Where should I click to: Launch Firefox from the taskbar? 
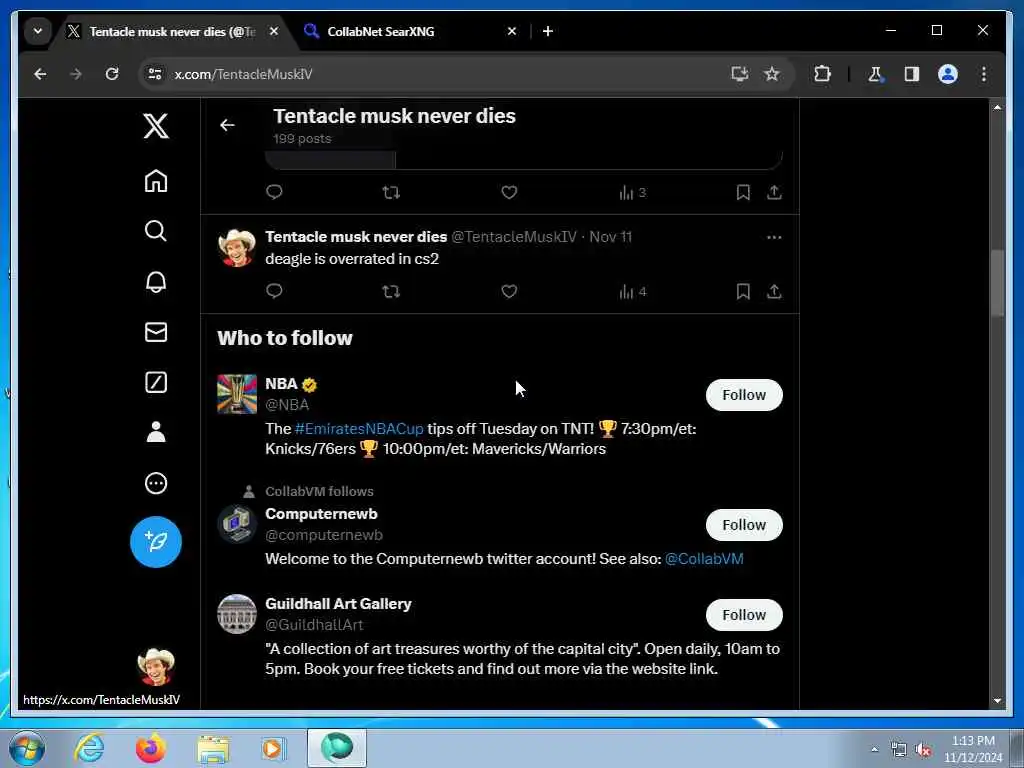click(x=150, y=748)
